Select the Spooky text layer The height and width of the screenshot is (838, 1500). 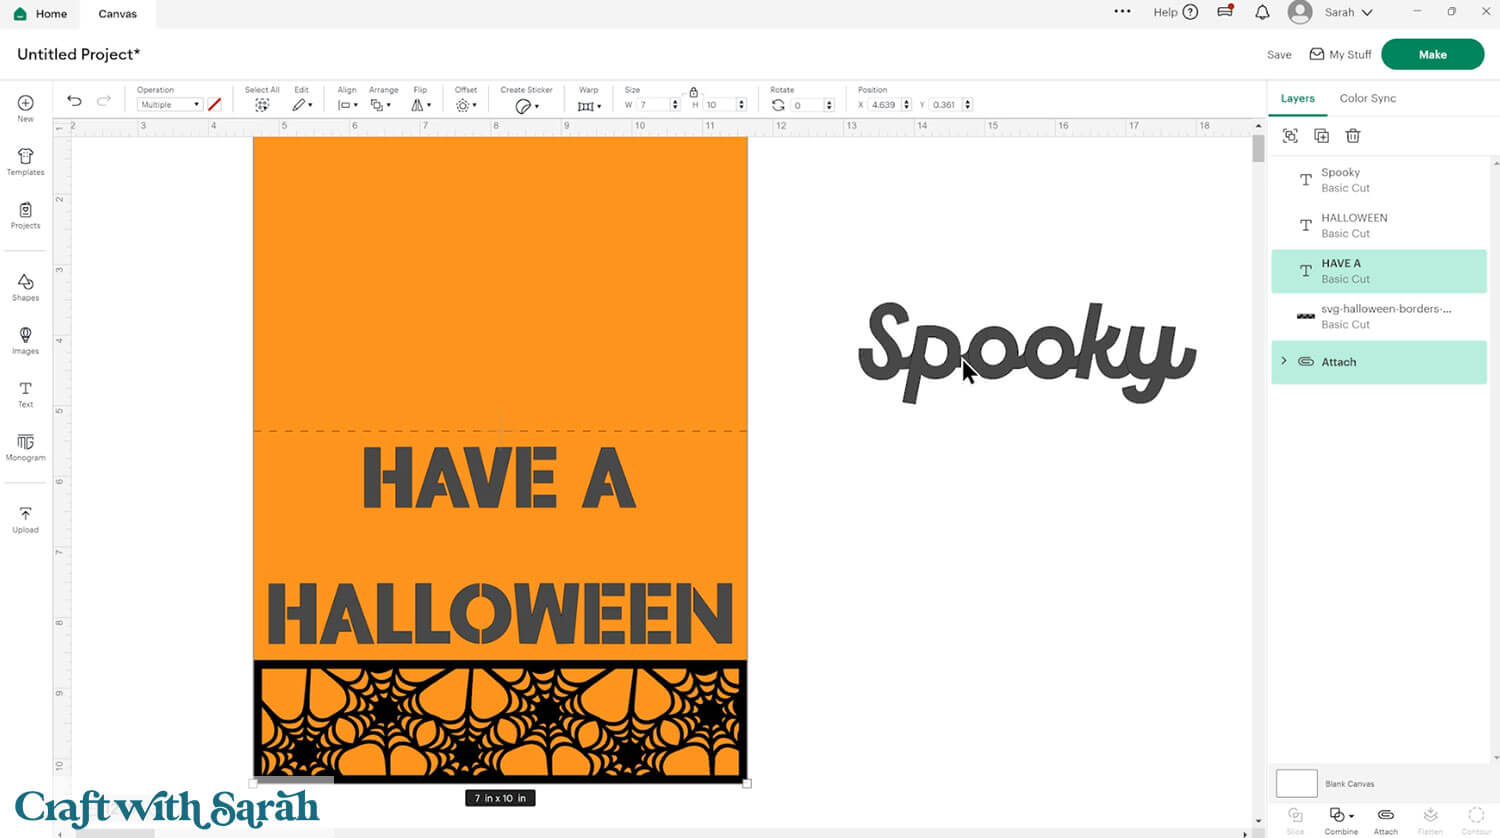point(1378,180)
